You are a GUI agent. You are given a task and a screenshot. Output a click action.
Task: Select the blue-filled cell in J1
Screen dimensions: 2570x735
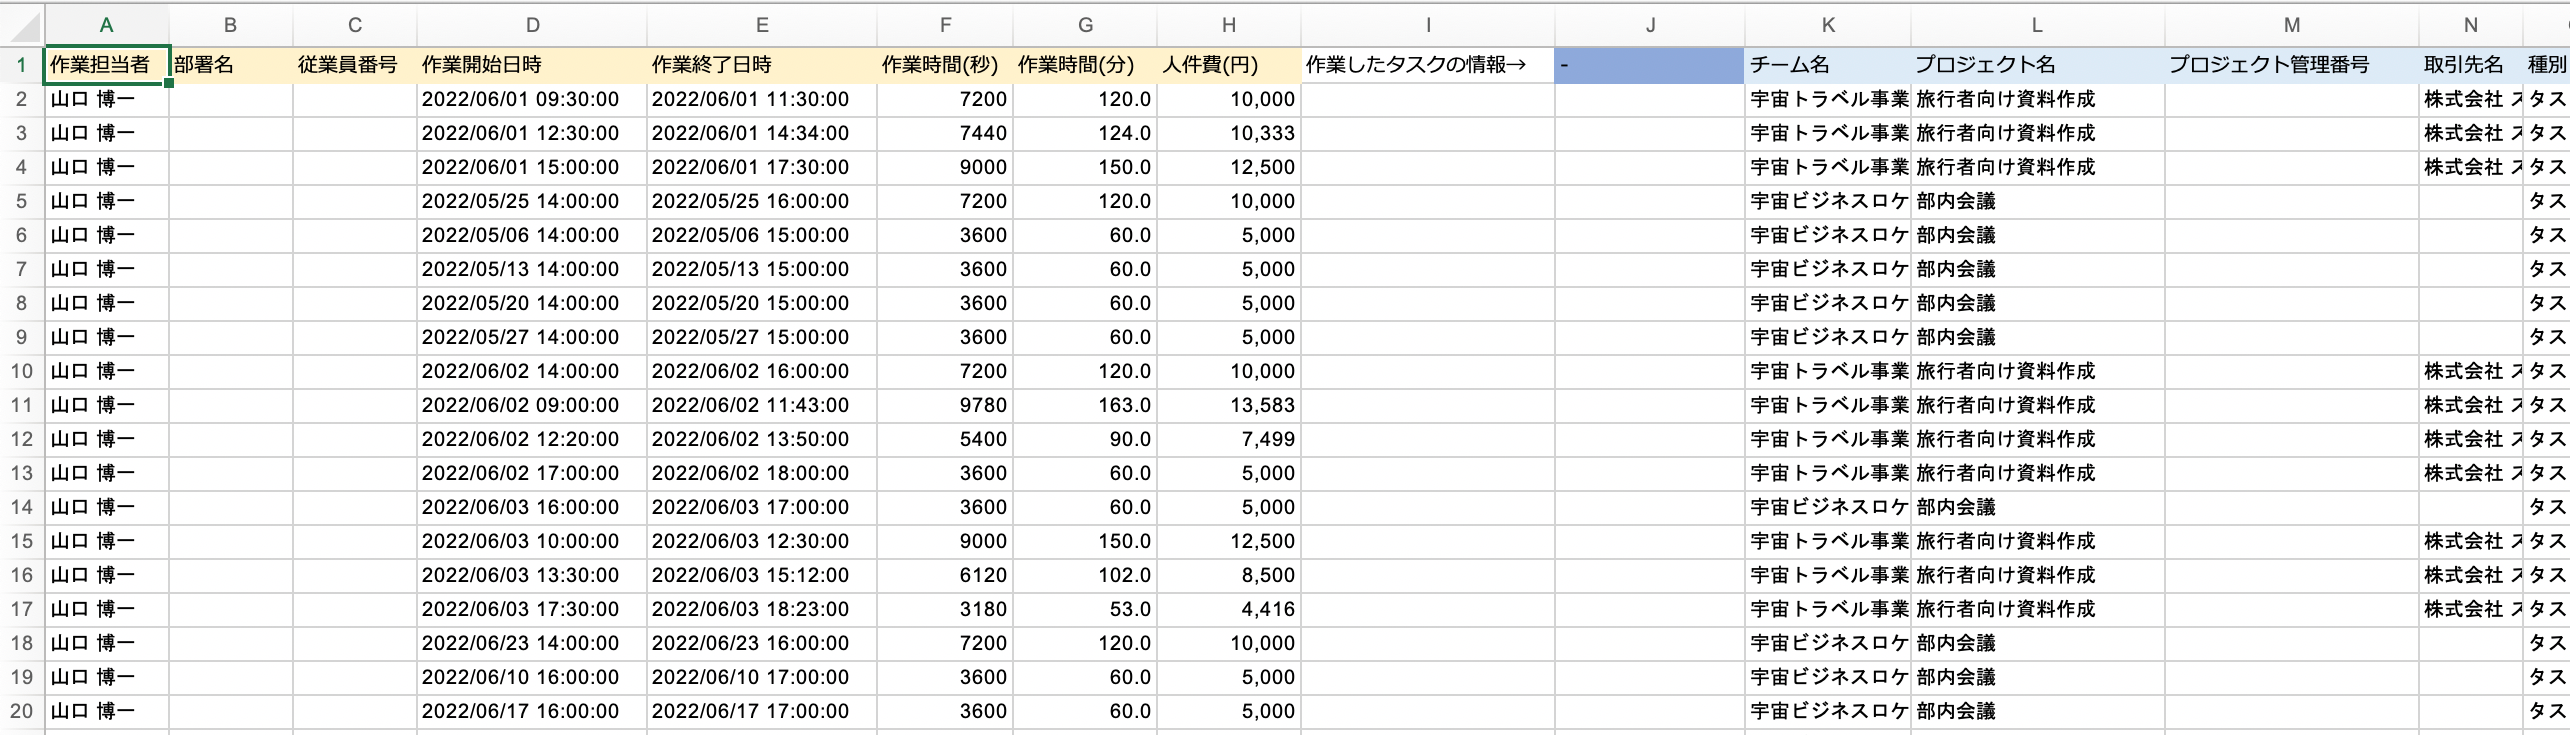(1649, 65)
